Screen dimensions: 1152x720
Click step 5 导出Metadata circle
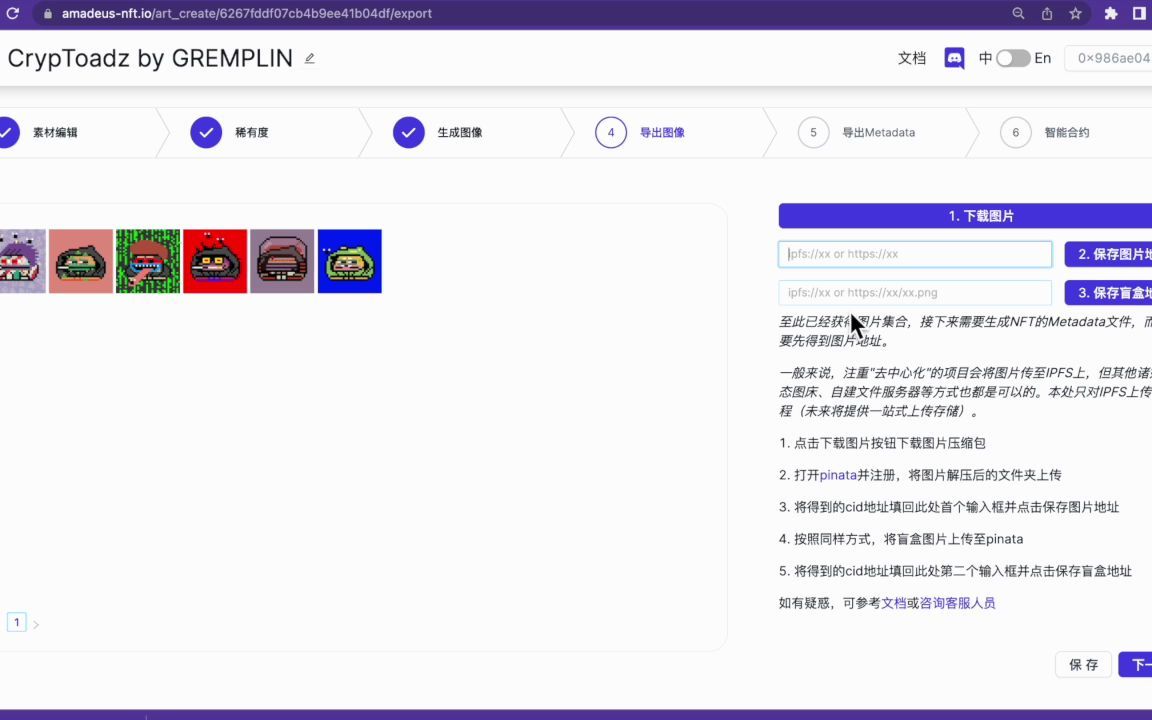[x=813, y=132]
